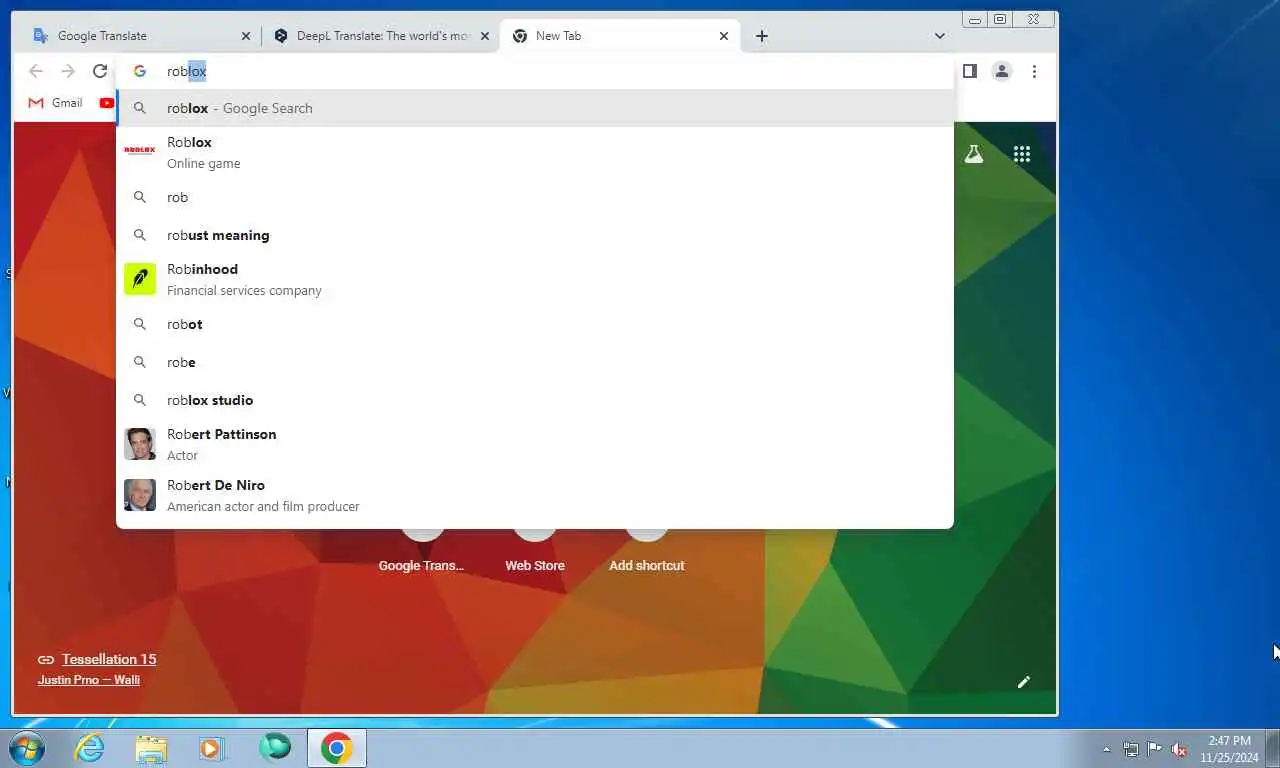
Task: Click the taskbar clock showing 2:47 PM
Action: [1229, 749]
